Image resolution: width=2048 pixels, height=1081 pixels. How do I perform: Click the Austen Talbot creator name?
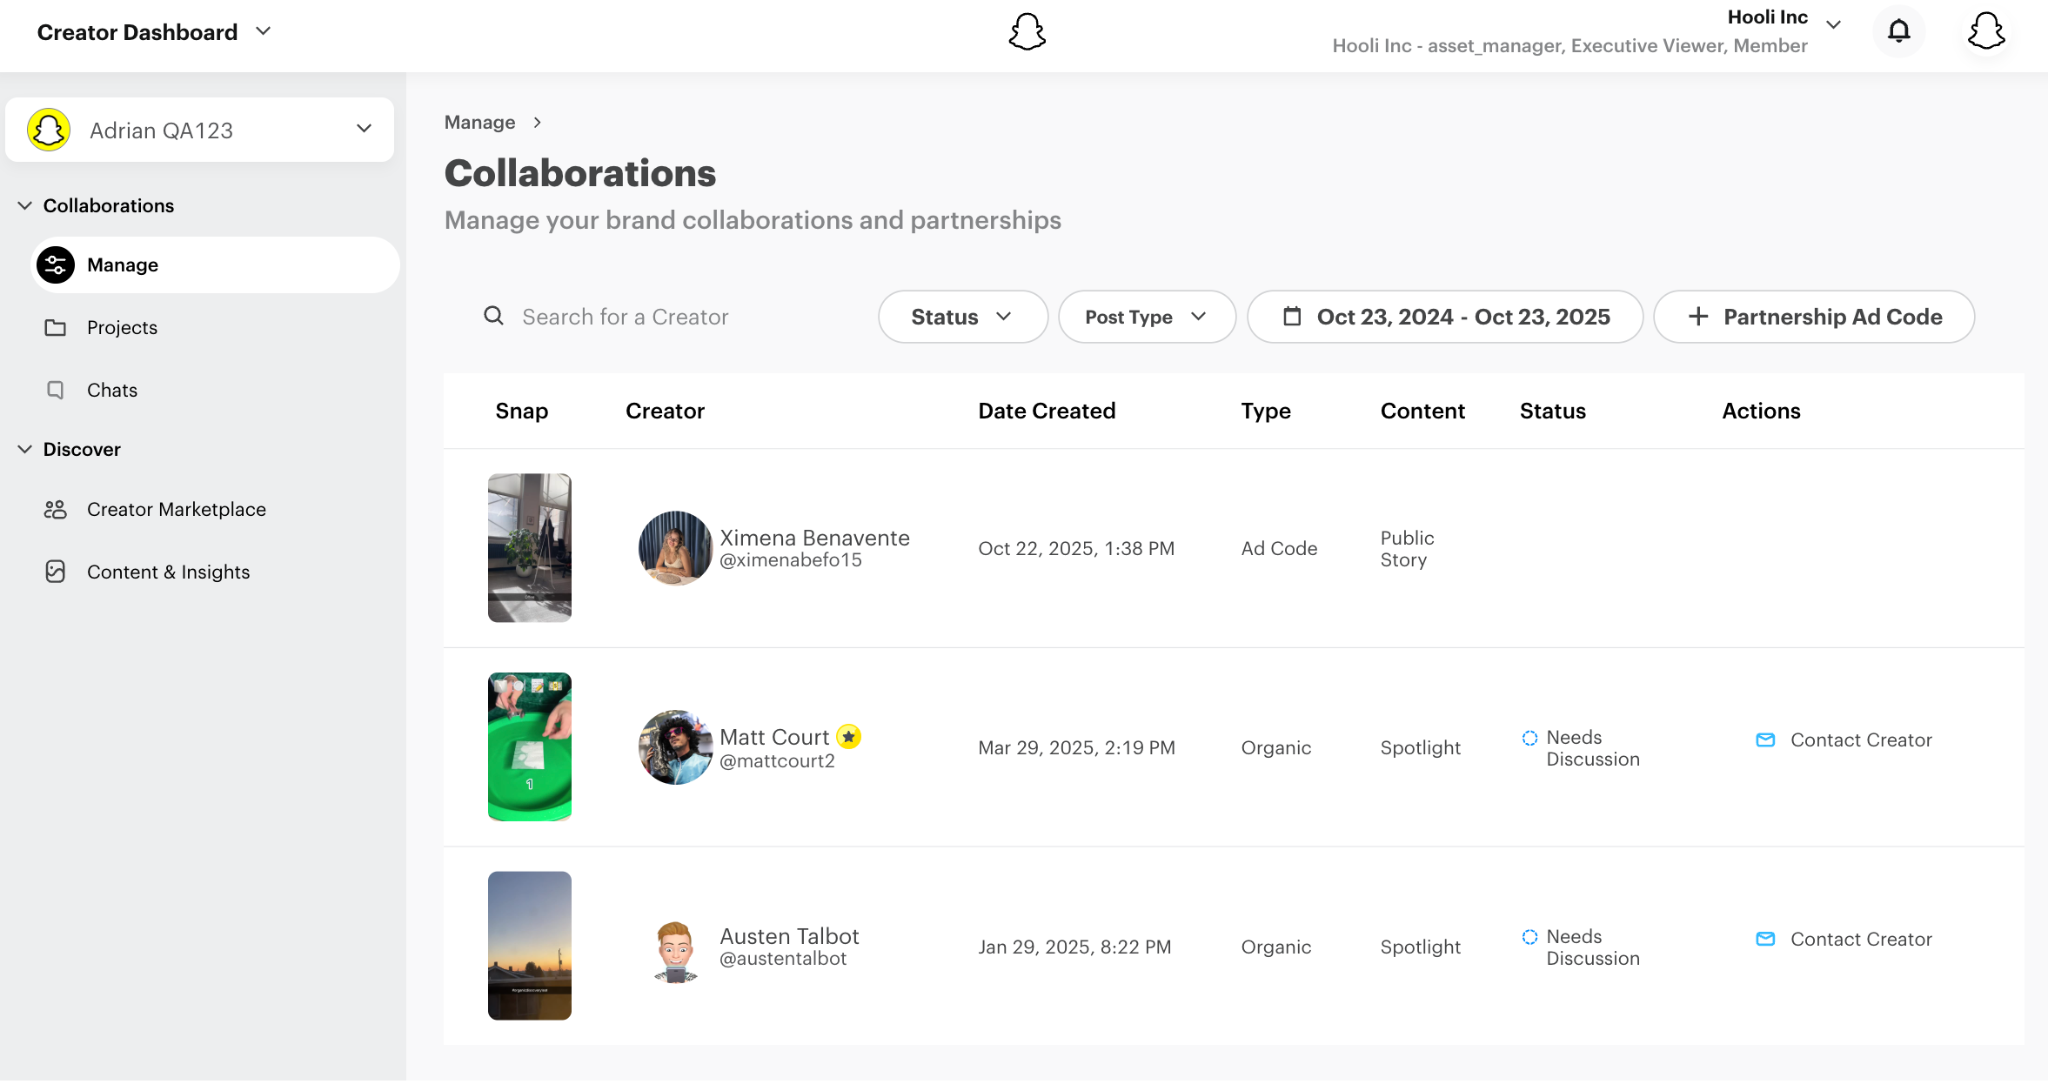pos(789,936)
